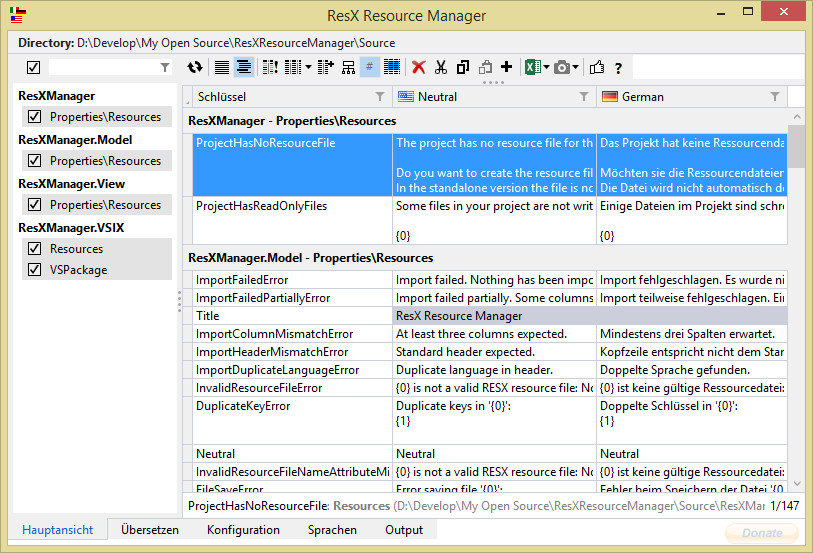Uncheck Resources under ResXManager.VSIX
This screenshot has width=813, height=553.
[x=34, y=249]
